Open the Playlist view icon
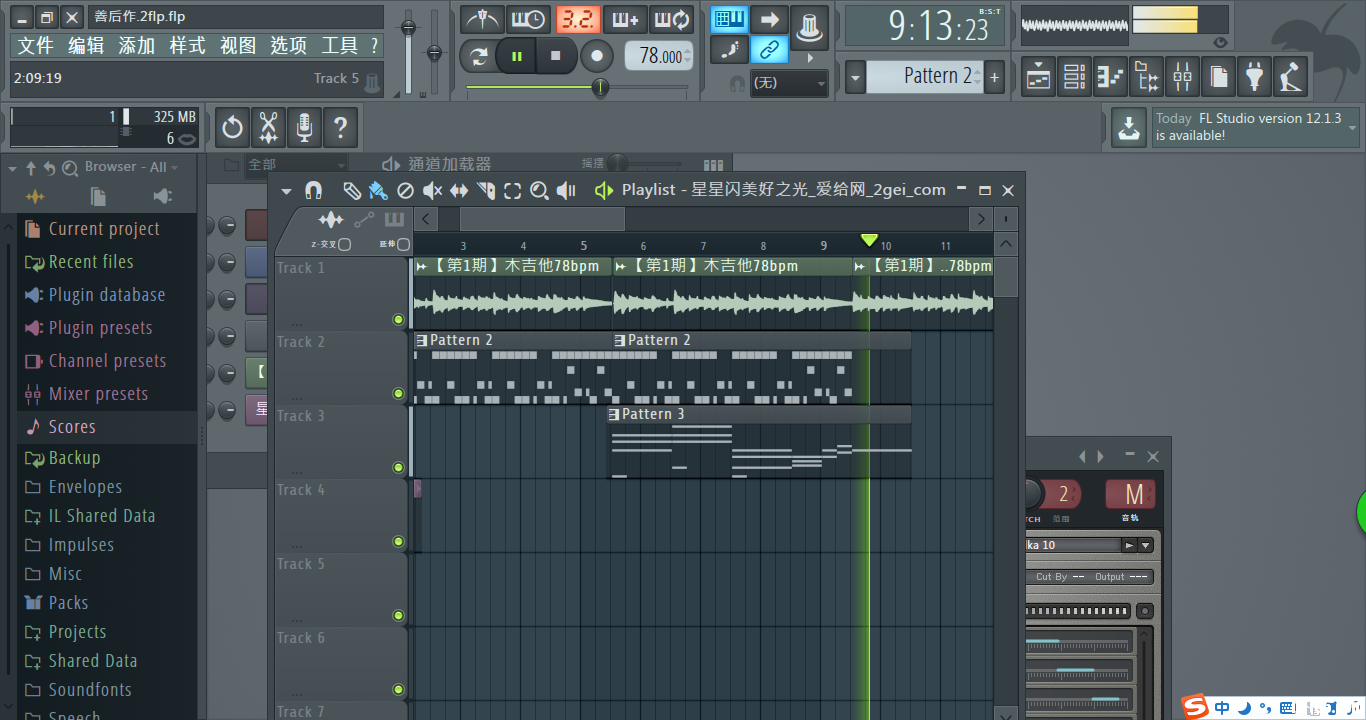This screenshot has height=720, width=1366. click(x=1039, y=76)
